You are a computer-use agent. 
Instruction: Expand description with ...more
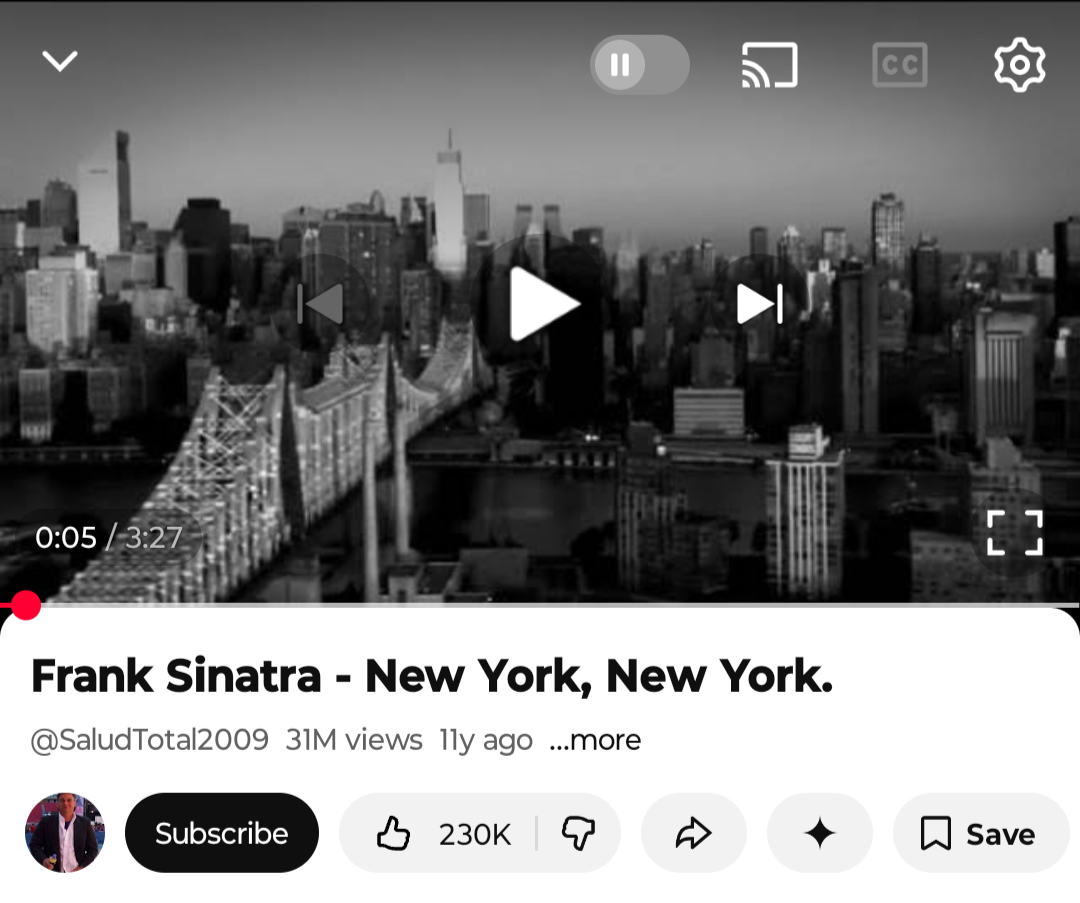[595, 740]
